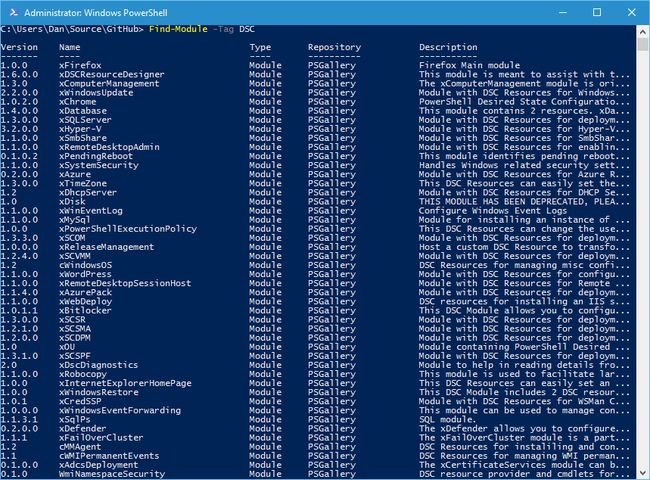Click the xTimeZone module name
650x480 pixels.
[83, 183]
